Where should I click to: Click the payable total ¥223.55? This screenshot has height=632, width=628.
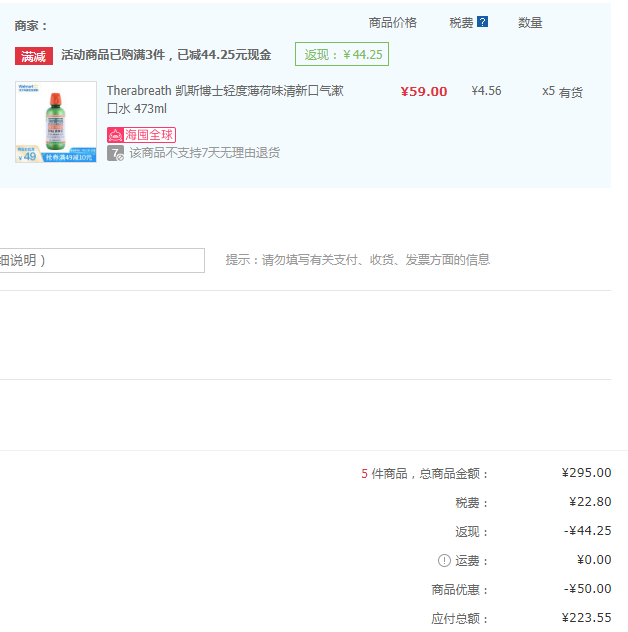586,617
